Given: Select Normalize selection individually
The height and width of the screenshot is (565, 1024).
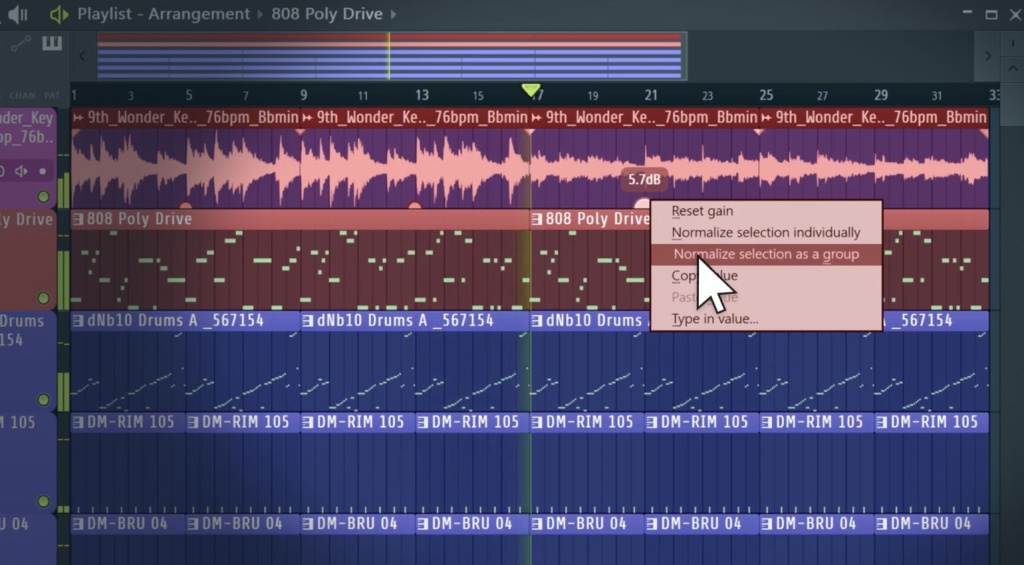Looking at the screenshot, I should pyautogui.click(x=766, y=233).
